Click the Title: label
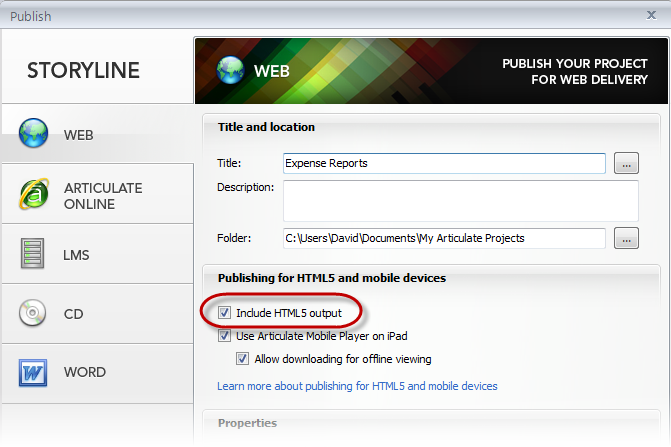Image resolution: width=671 pixels, height=447 pixels. pos(229,163)
